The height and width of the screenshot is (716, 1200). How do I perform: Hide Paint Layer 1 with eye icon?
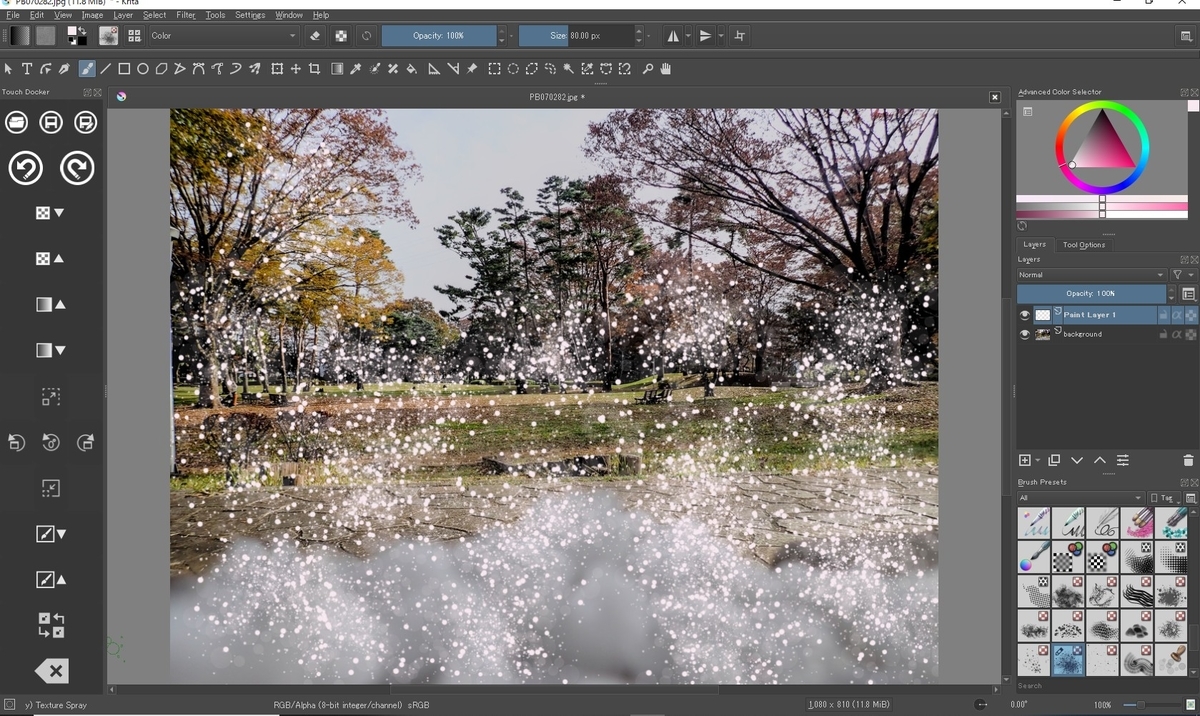[1024, 314]
